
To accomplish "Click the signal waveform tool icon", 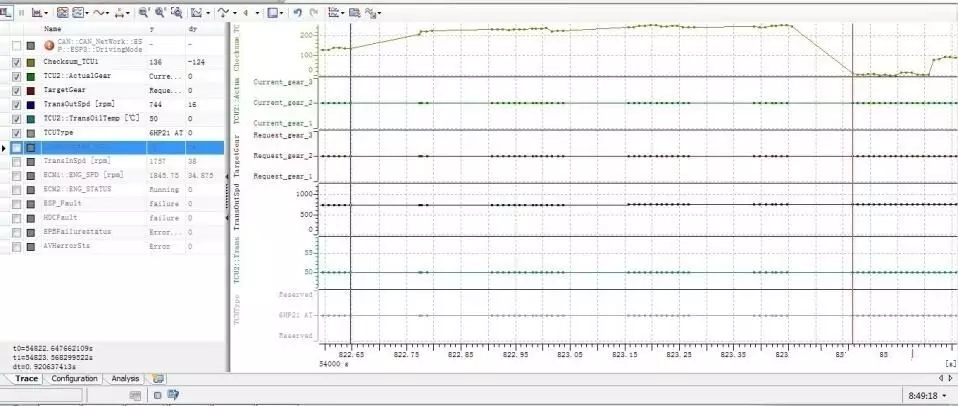I will click(97, 13).
